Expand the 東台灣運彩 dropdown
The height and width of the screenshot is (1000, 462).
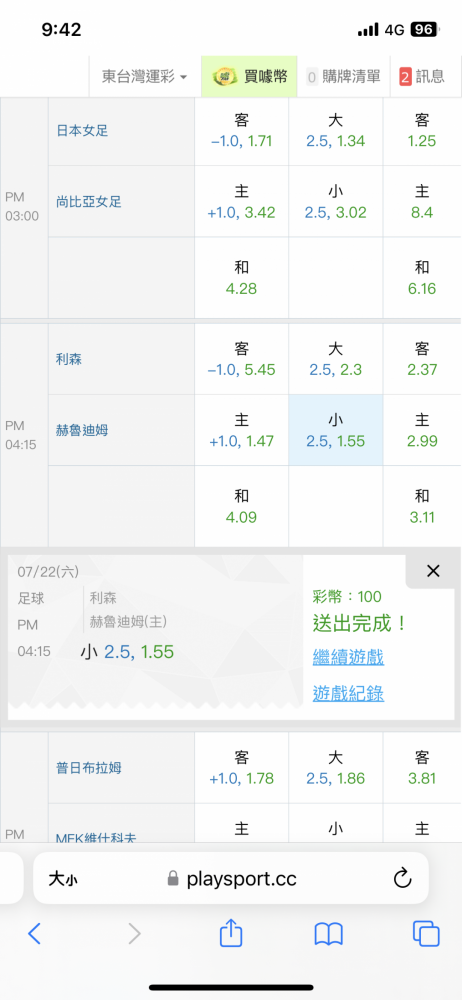[145, 77]
